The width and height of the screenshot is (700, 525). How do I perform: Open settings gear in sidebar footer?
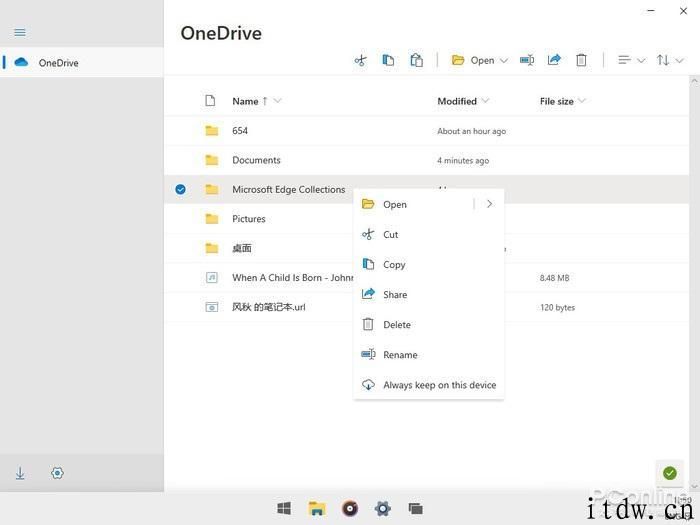point(57,473)
